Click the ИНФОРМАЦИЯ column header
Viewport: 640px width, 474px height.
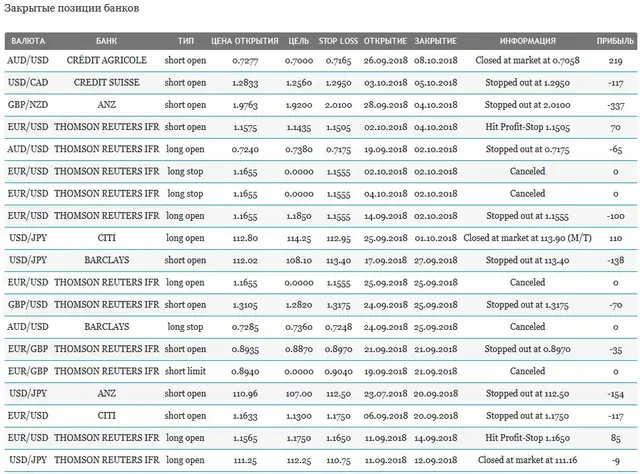tap(528, 41)
